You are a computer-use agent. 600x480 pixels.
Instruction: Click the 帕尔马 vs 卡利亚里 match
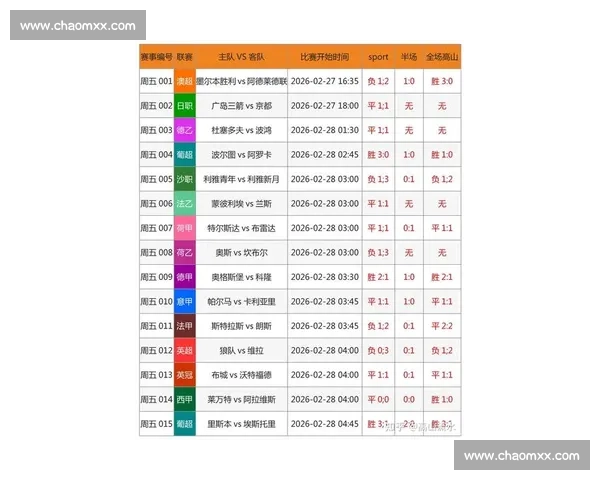pyautogui.click(x=241, y=302)
